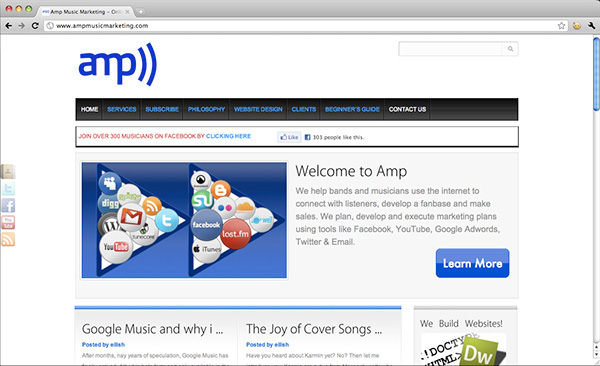Screen dimensions: 600x366
Task: Click the search magnifier button
Action: click(510, 49)
